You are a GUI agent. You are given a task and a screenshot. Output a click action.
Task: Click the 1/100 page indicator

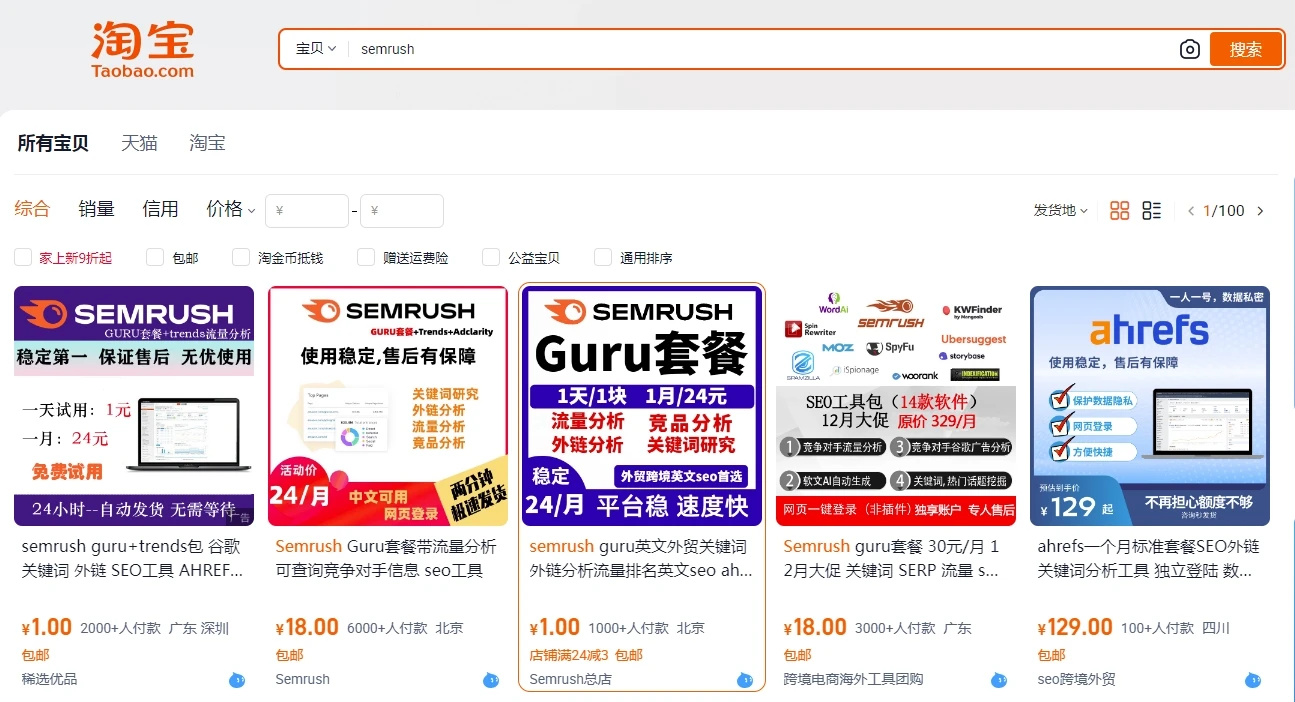[1224, 211]
